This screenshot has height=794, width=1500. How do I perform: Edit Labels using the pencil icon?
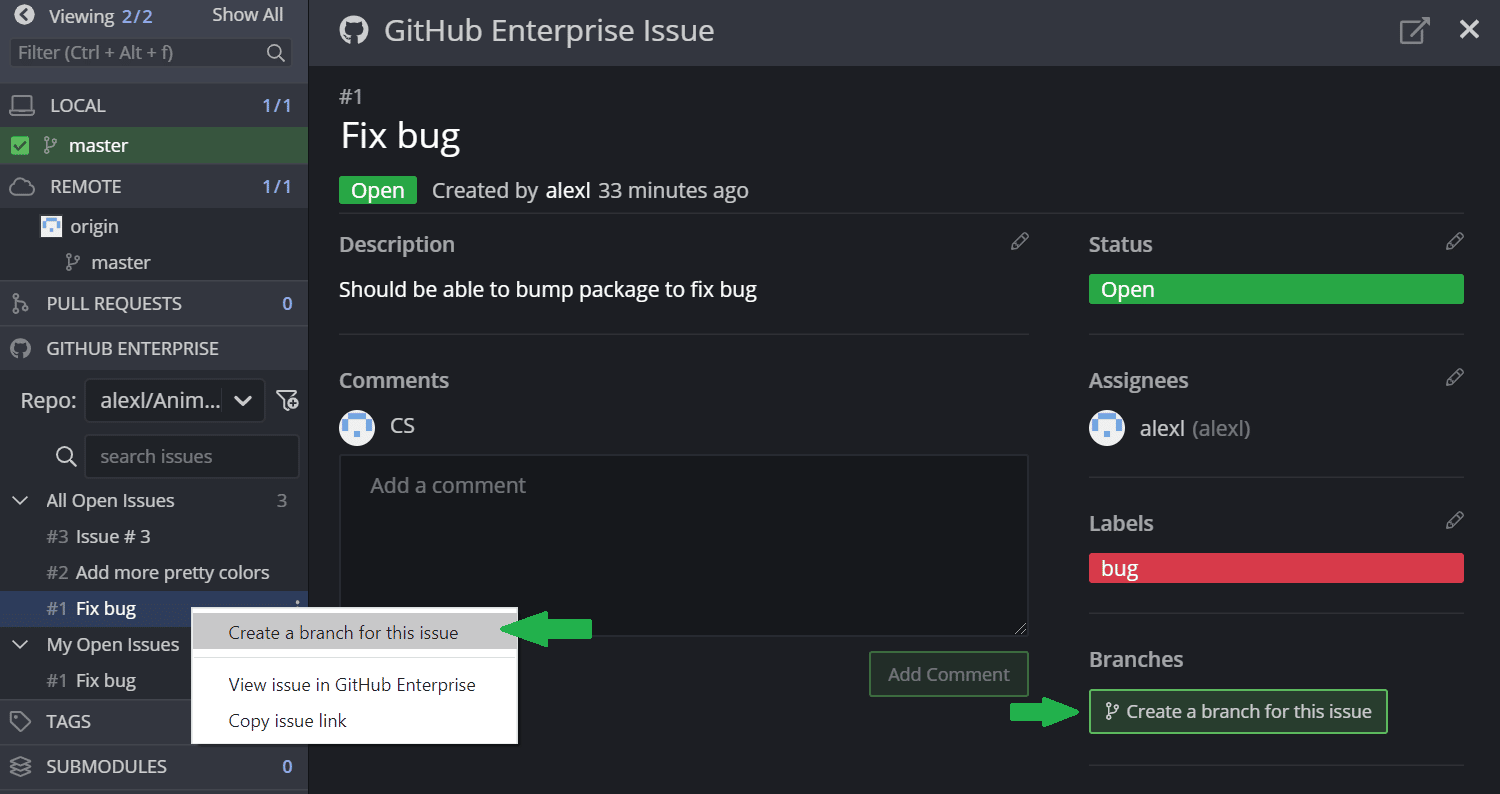pos(1454,521)
